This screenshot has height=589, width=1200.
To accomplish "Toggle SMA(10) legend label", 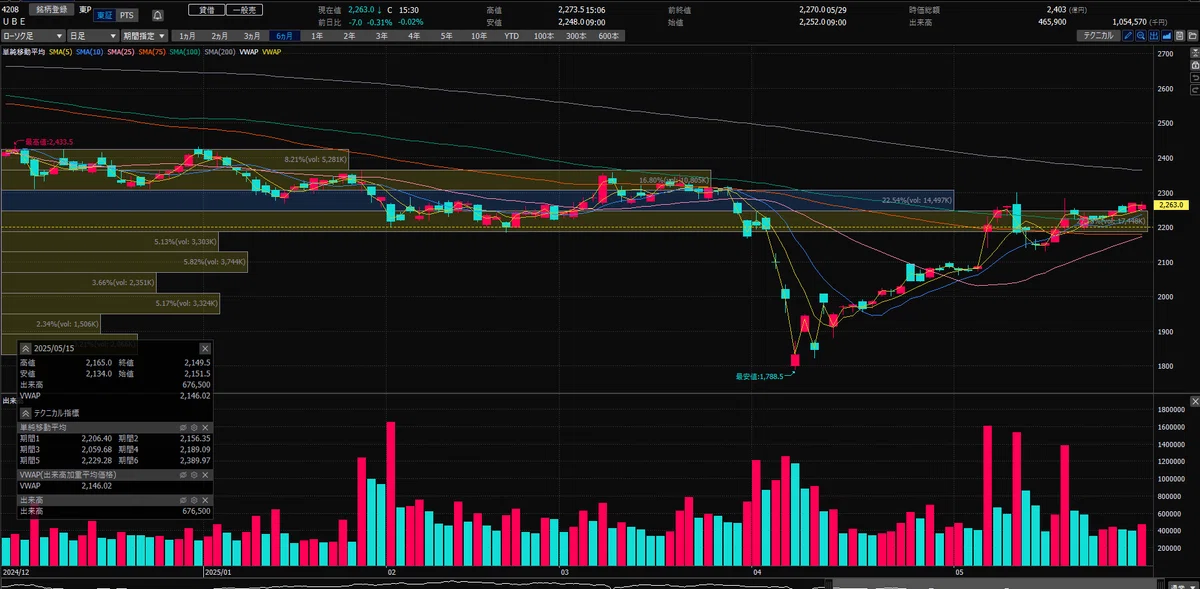I will pyautogui.click(x=88, y=51).
